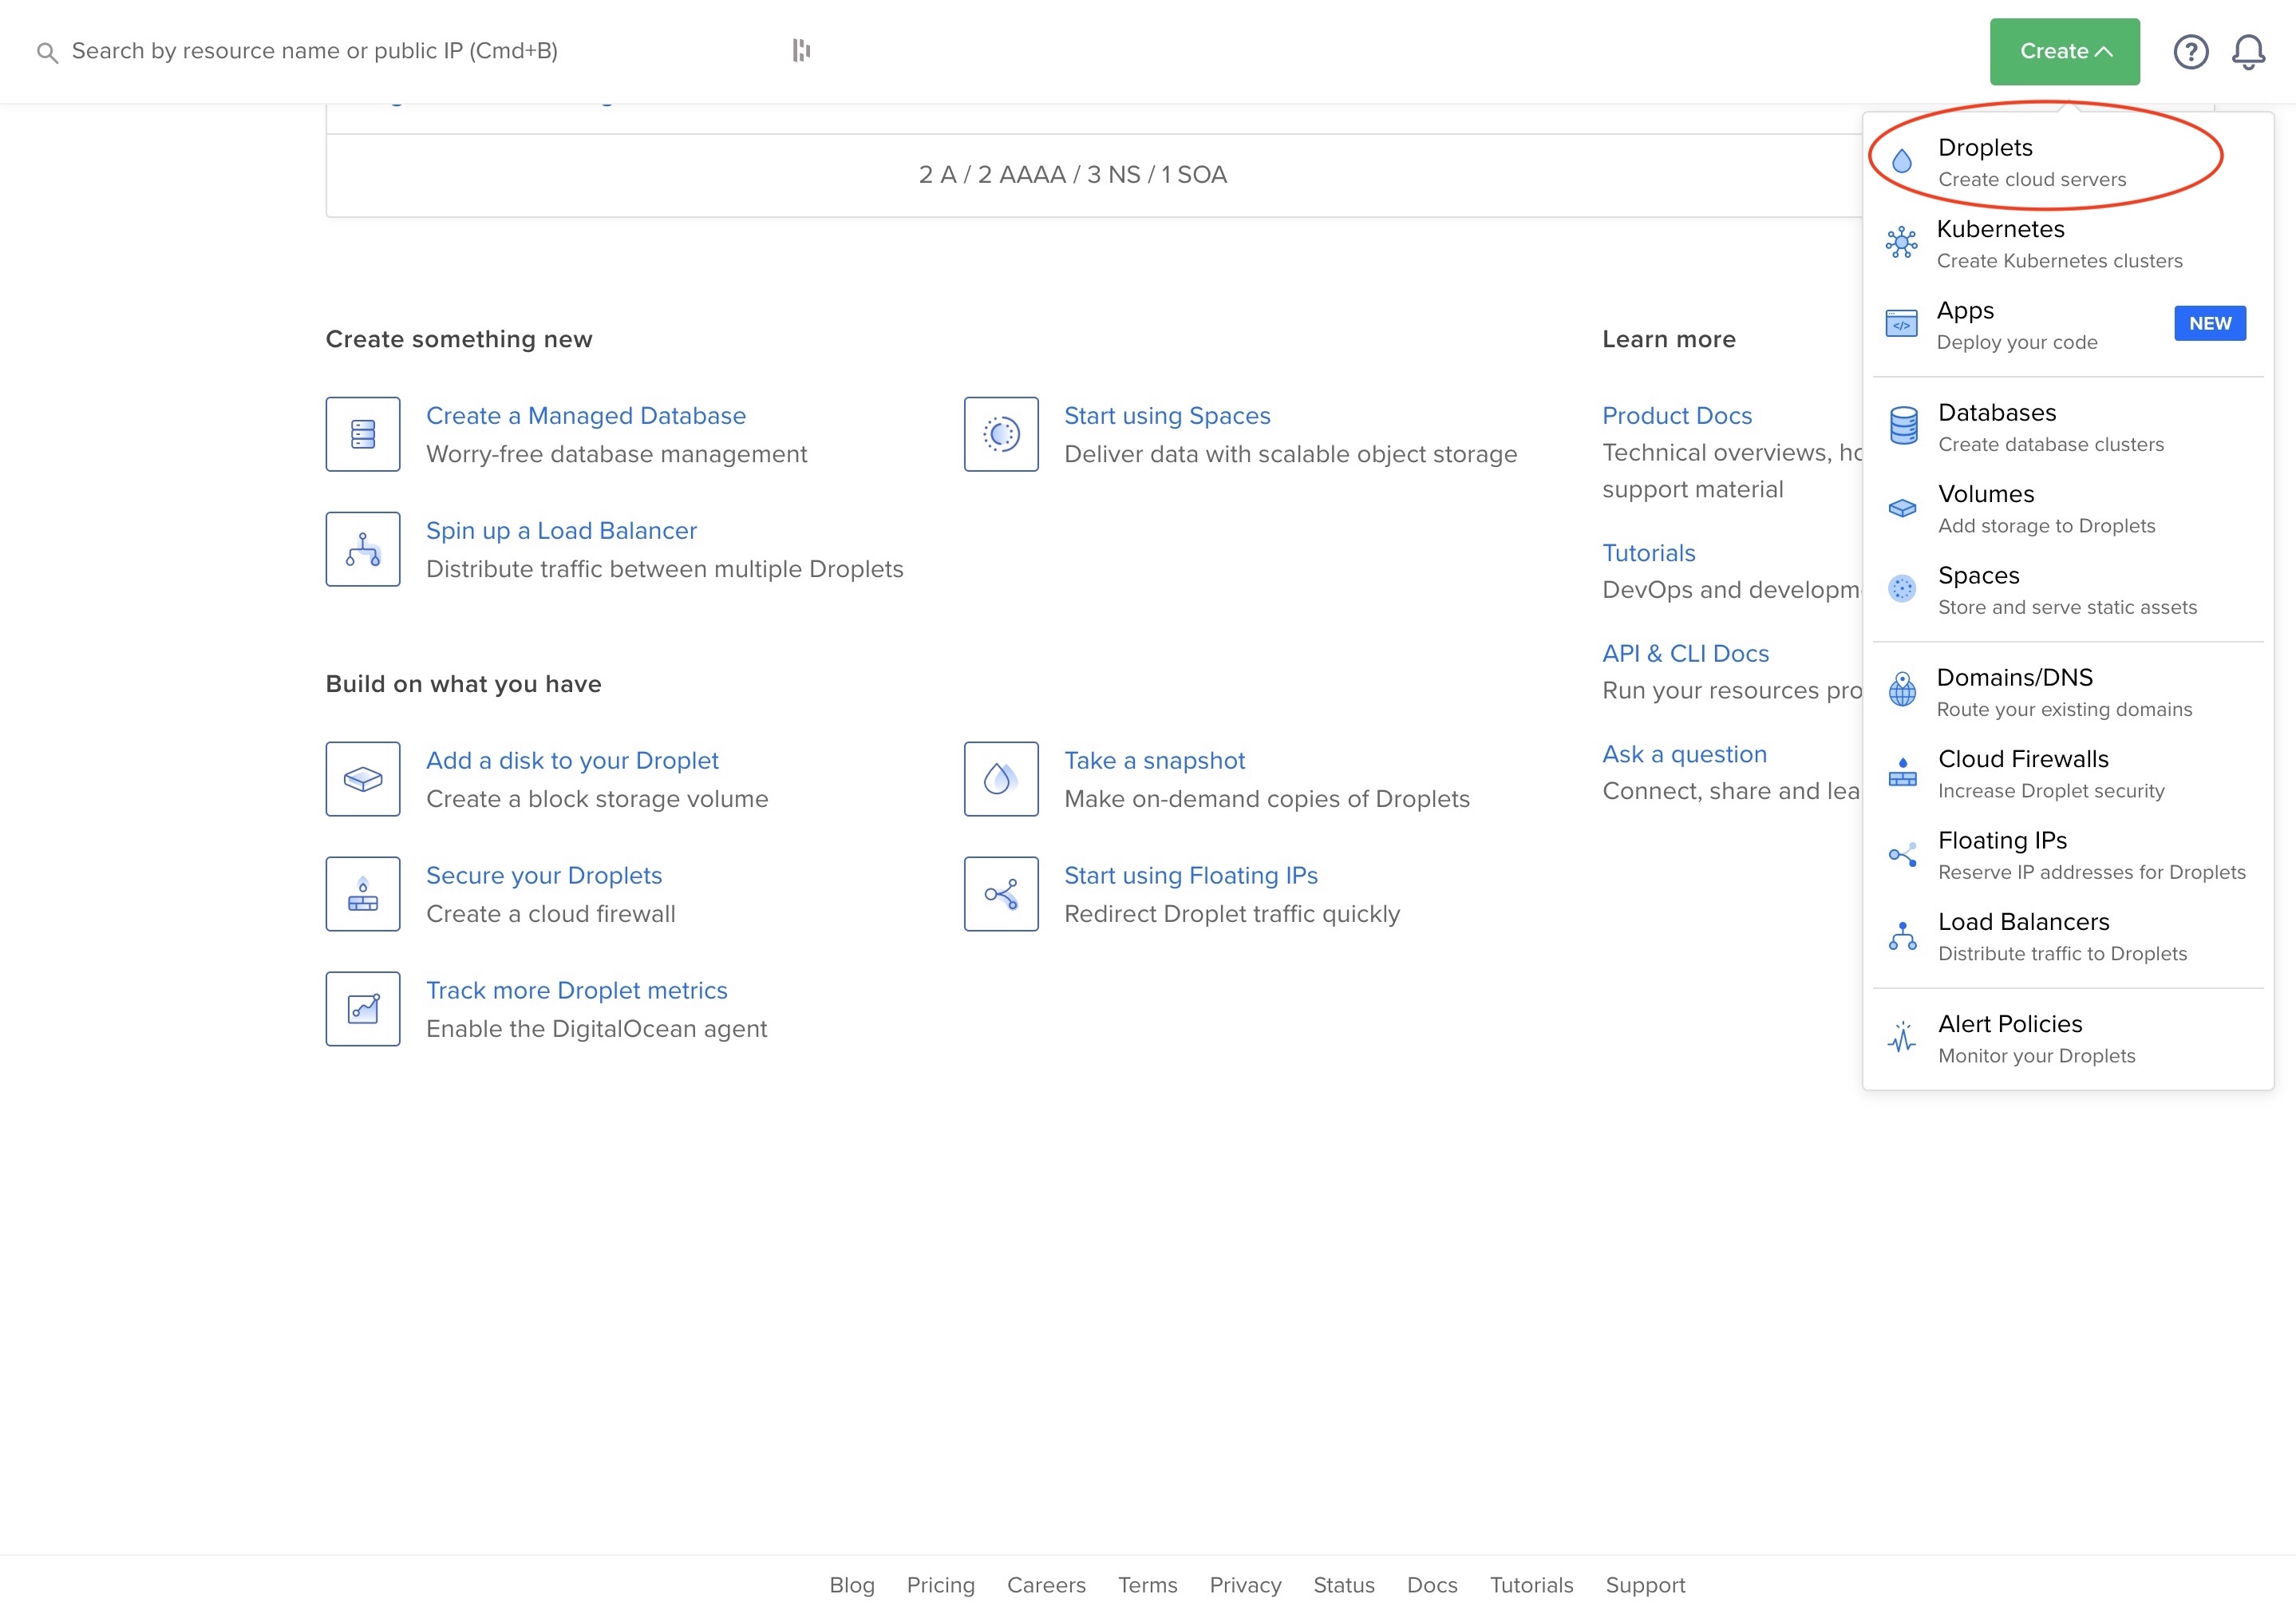The width and height of the screenshot is (2296, 1610).
Task: Open Blog footer link
Action: click(x=852, y=1585)
